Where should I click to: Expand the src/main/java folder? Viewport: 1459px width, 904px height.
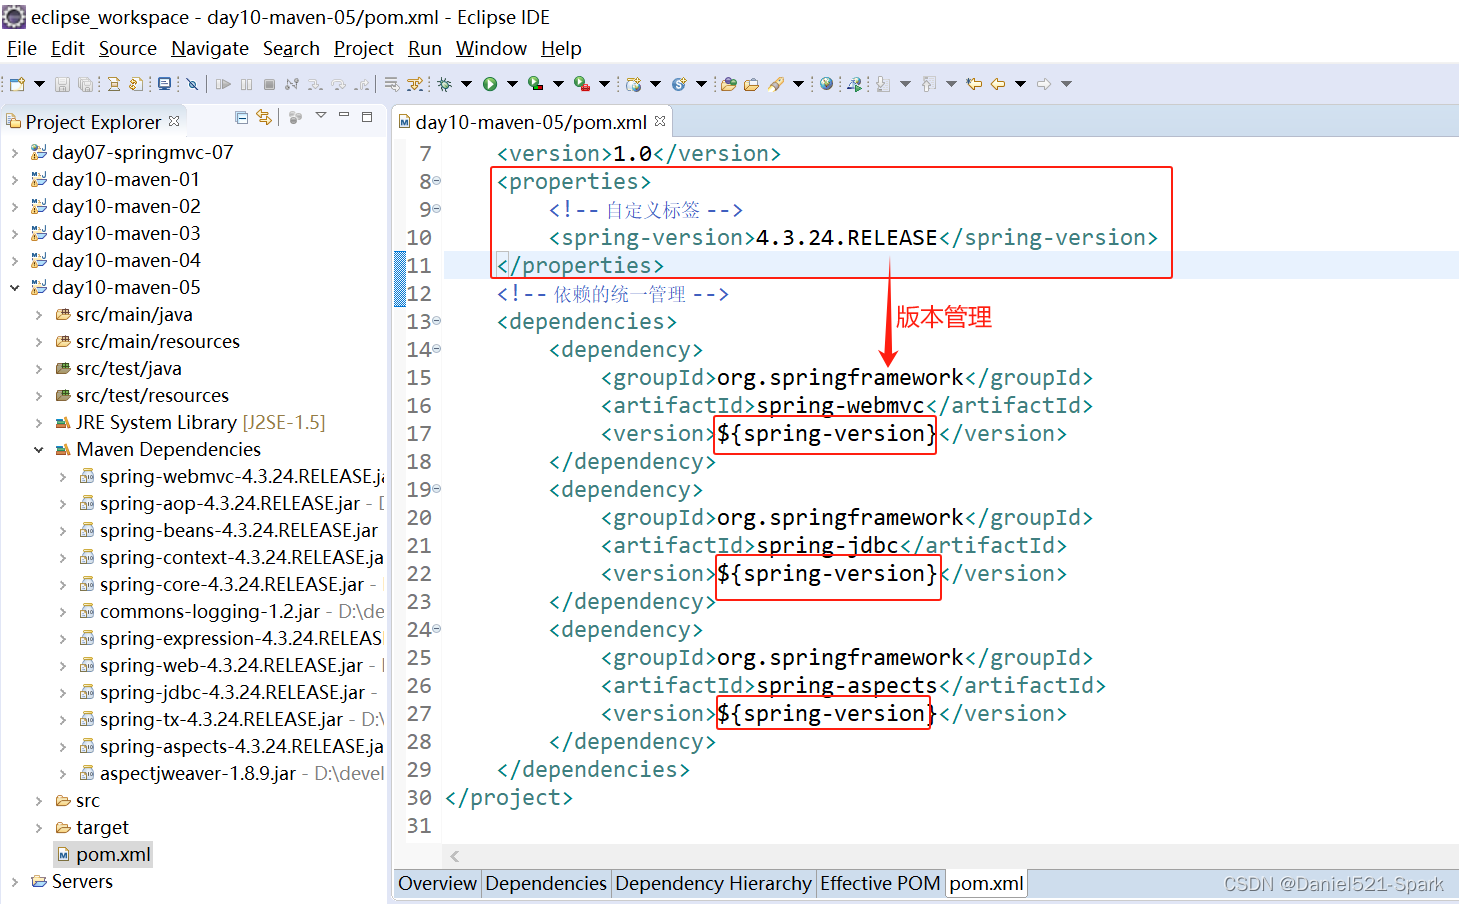[x=38, y=315]
